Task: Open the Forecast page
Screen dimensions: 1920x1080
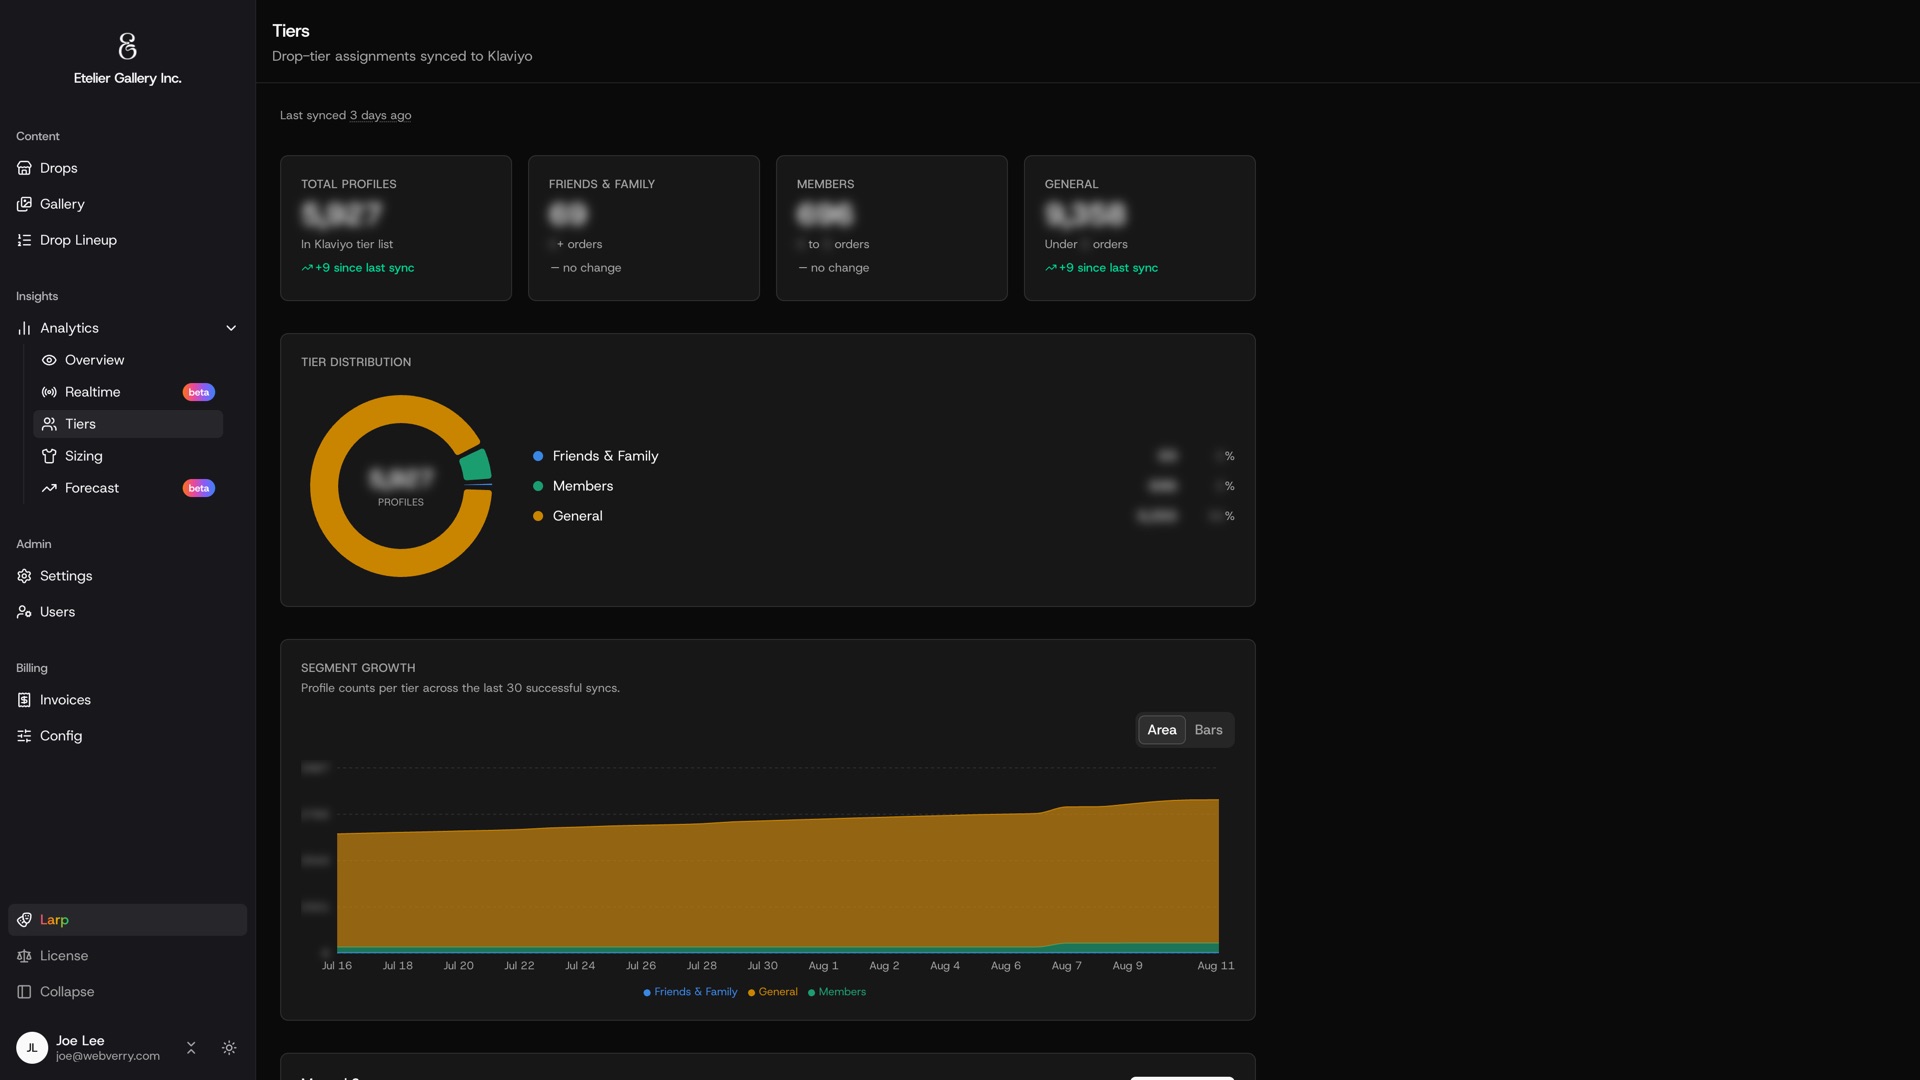Action: (x=128, y=488)
